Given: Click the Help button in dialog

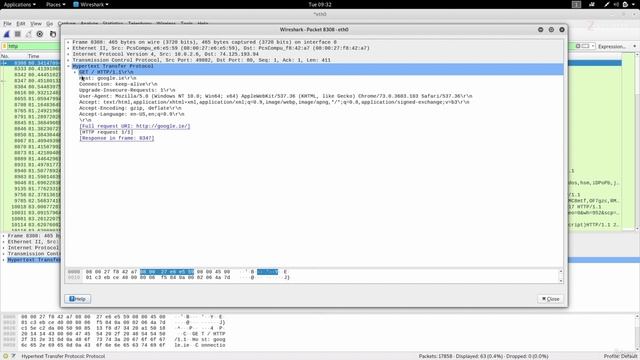Looking at the screenshot, I should pyautogui.click(x=78, y=299).
